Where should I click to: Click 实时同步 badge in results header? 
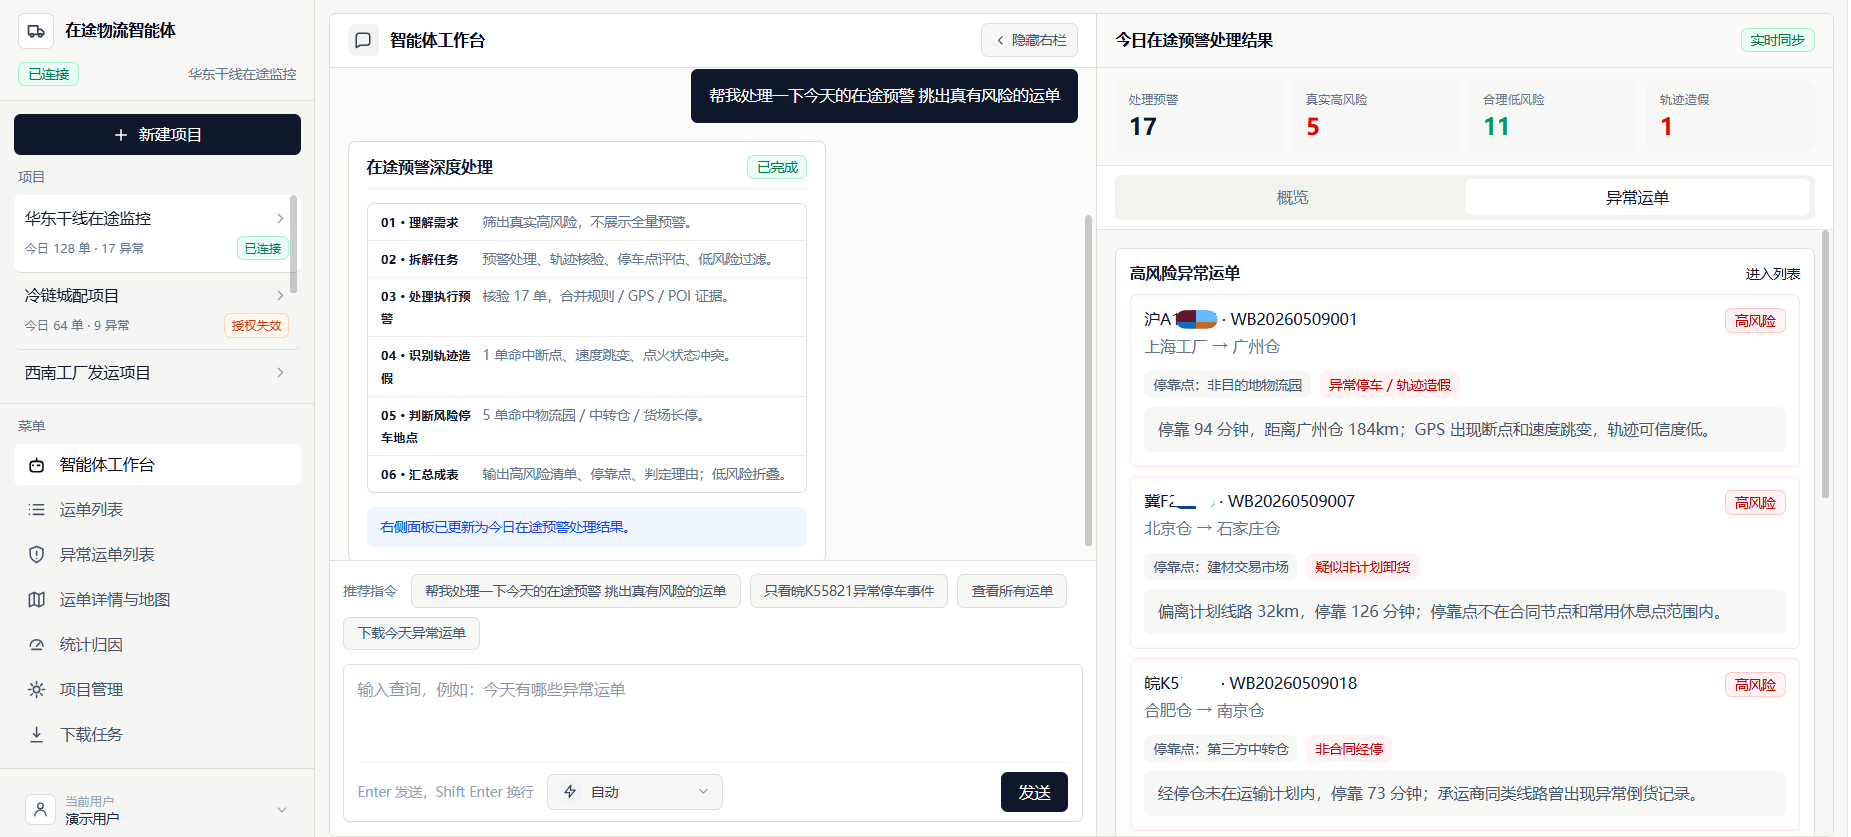click(x=1777, y=40)
